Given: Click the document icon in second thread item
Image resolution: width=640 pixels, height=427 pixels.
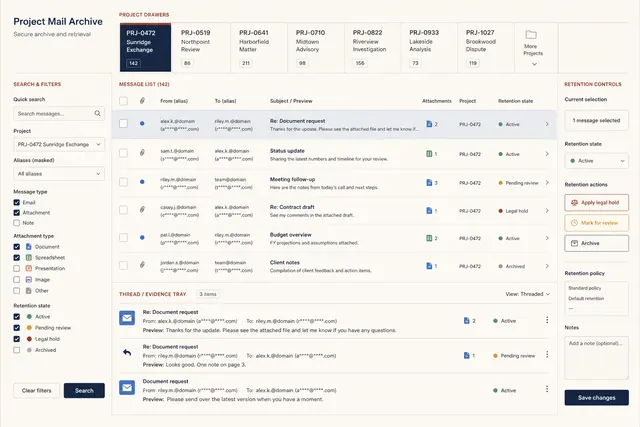Looking at the screenshot, I should coord(467,356).
